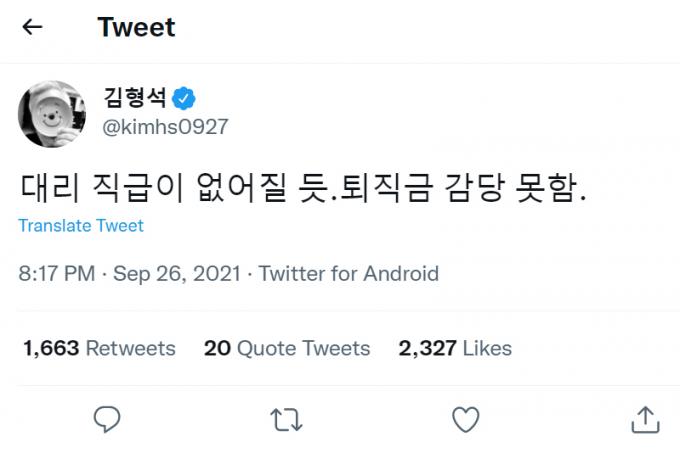Click Translate Tweet
Viewport: 680px width, 453px height.
(81, 226)
